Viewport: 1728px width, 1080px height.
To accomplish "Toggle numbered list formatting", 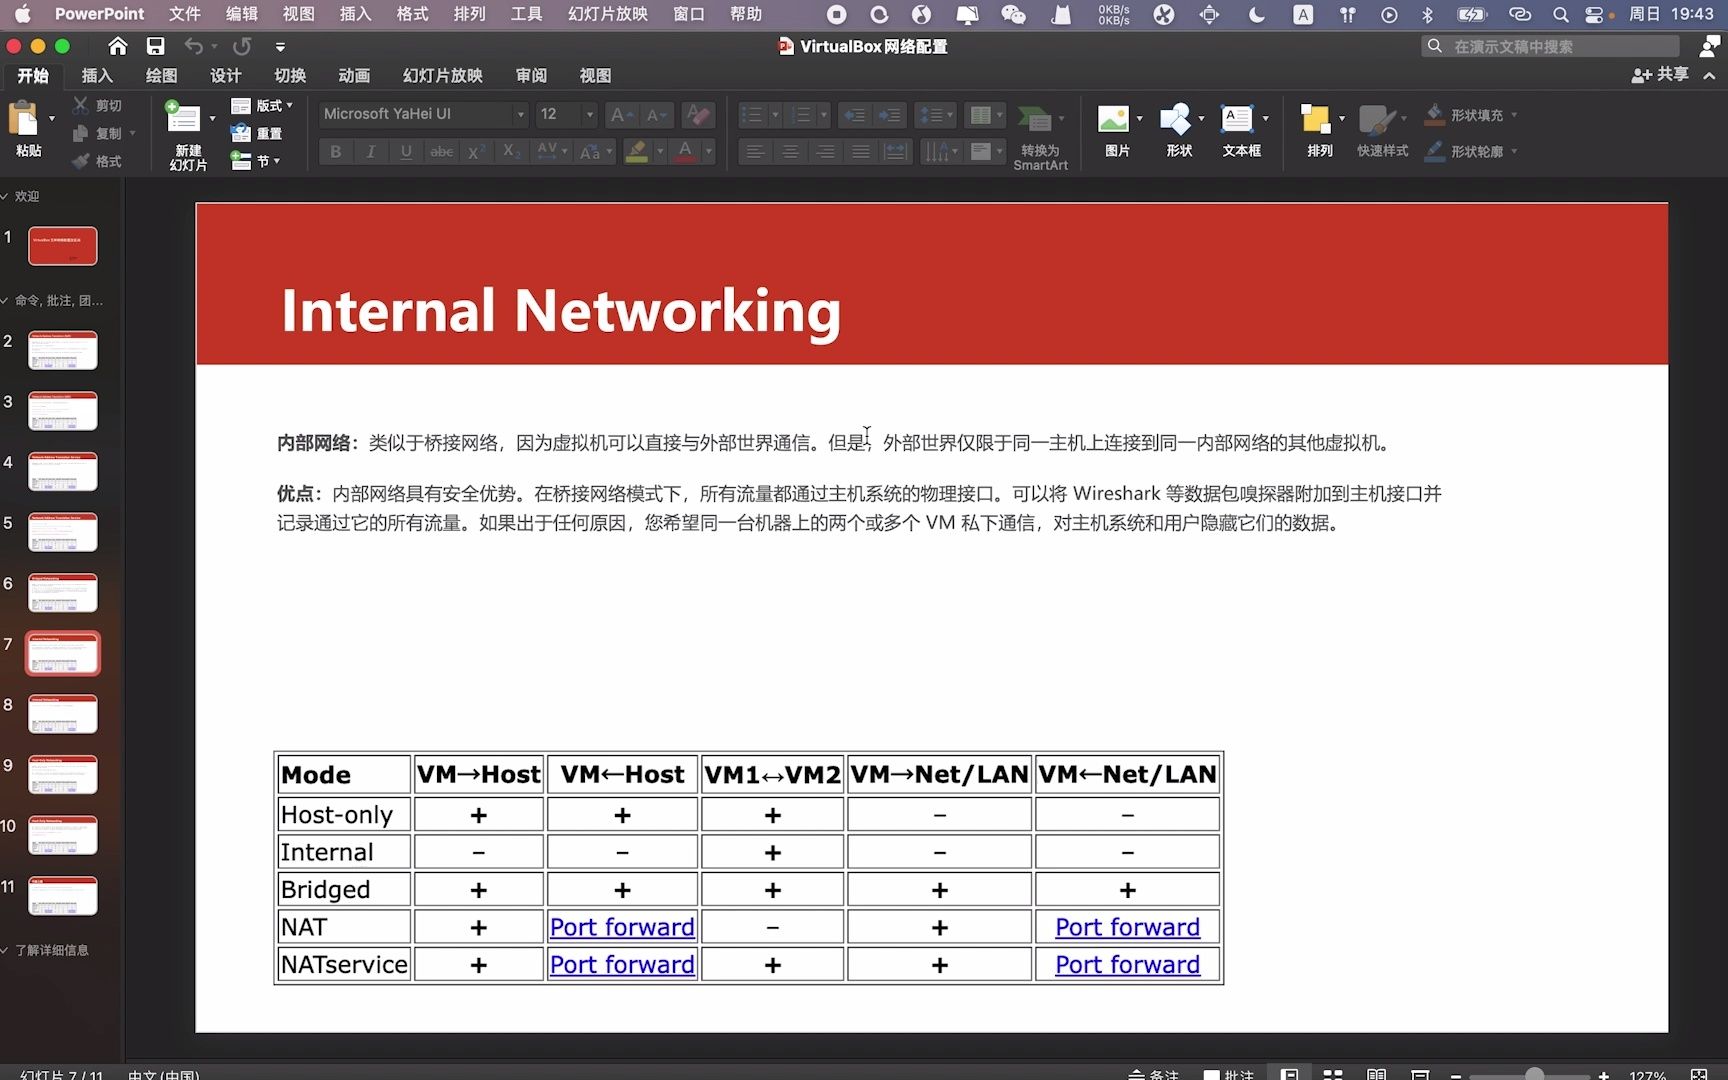I will click(x=803, y=115).
